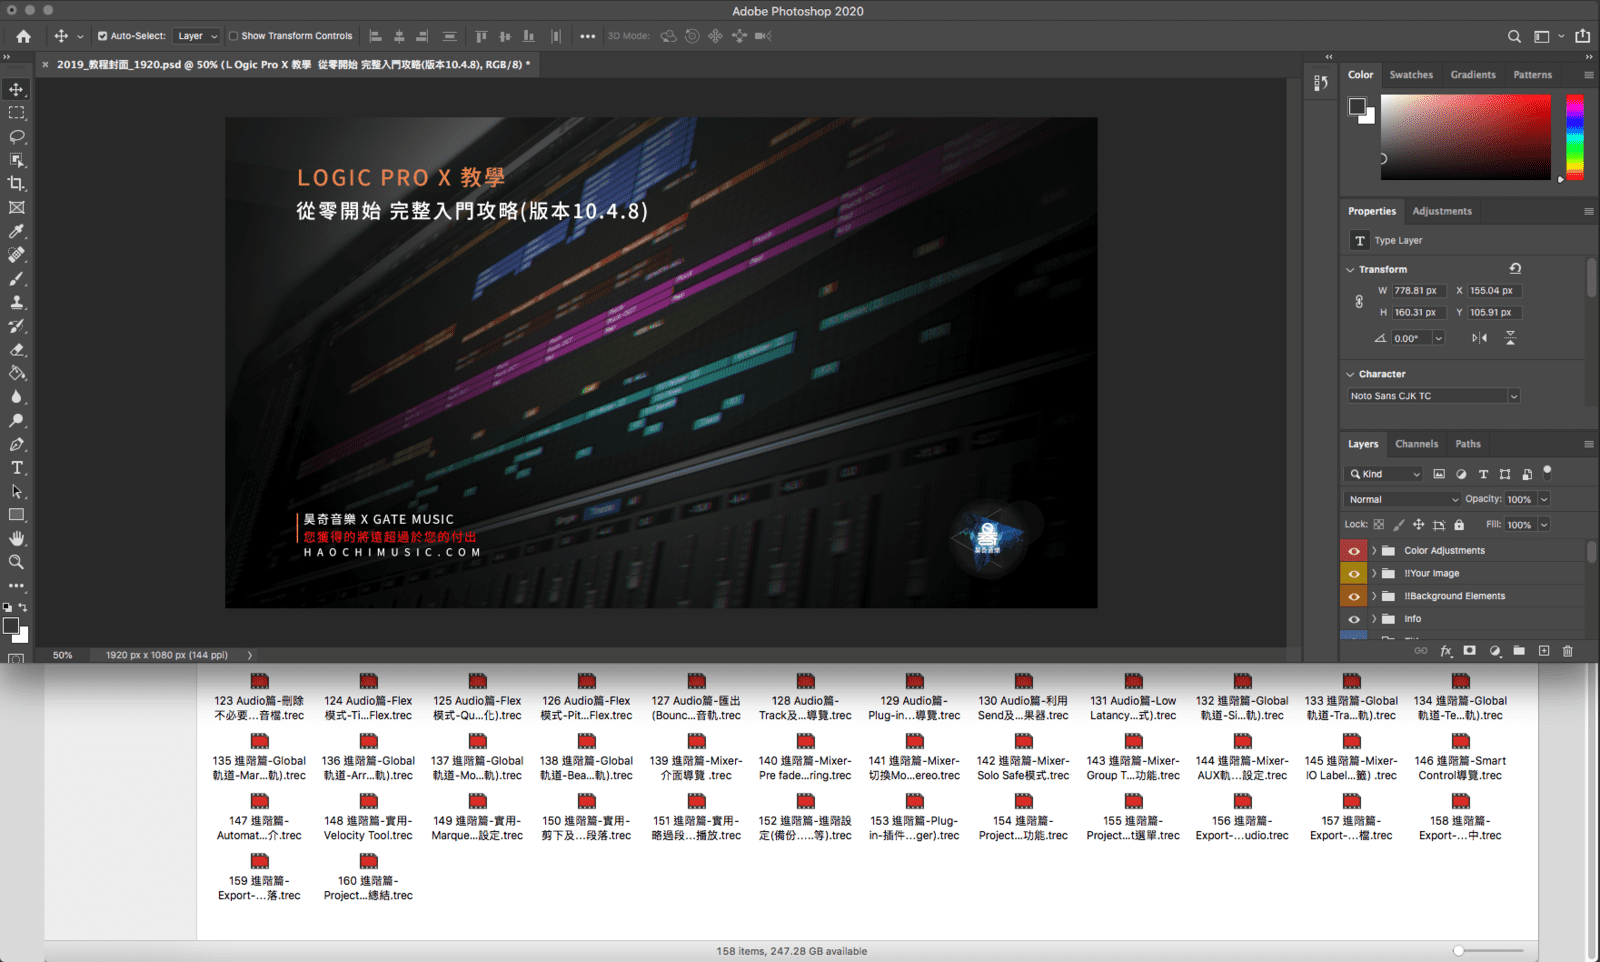The height and width of the screenshot is (962, 1600).
Task: Click the rotation angle field 0.00°
Action: pyautogui.click(x=1412, y=338)
